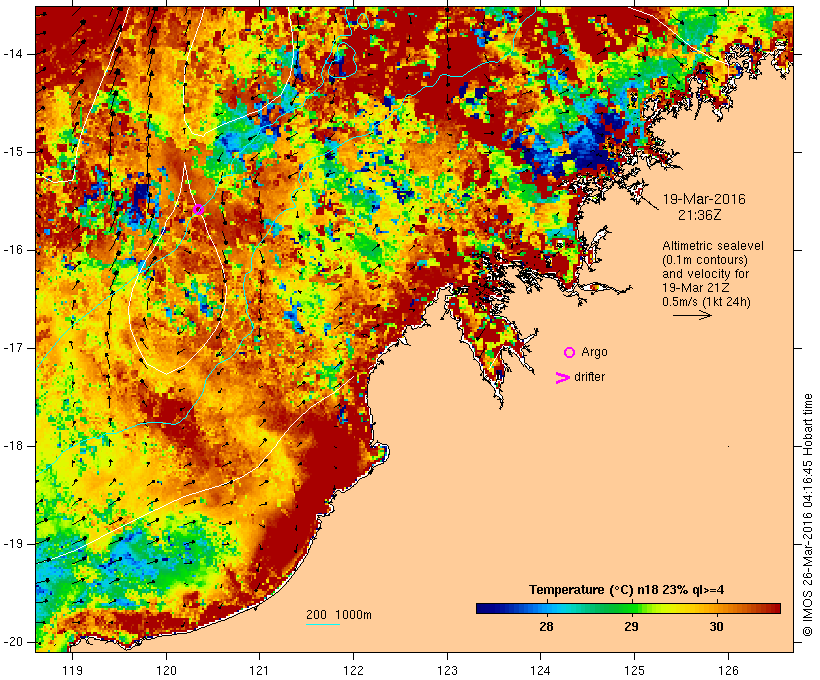
Task: Click the "Altimetric sealevel" caption line
Action: pyautogui.click(x=713, y=246)
